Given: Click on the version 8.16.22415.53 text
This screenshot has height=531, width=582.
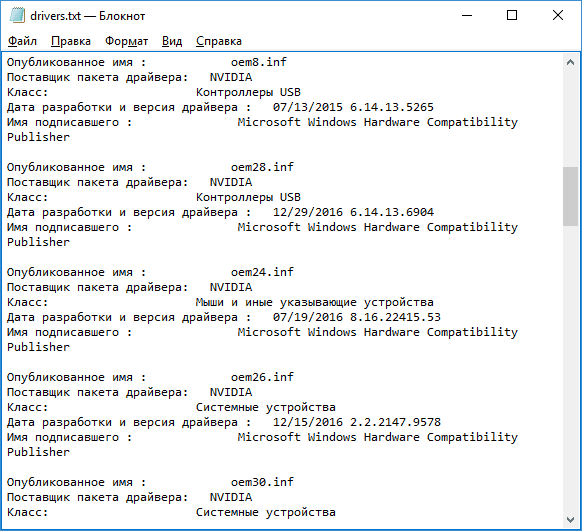Looking at the screenshot, I should pos(395,317).
